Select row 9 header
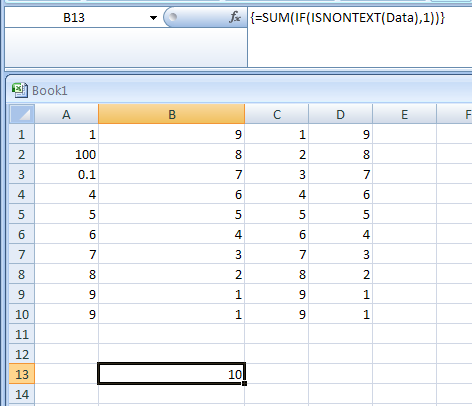 pos(22,294)
